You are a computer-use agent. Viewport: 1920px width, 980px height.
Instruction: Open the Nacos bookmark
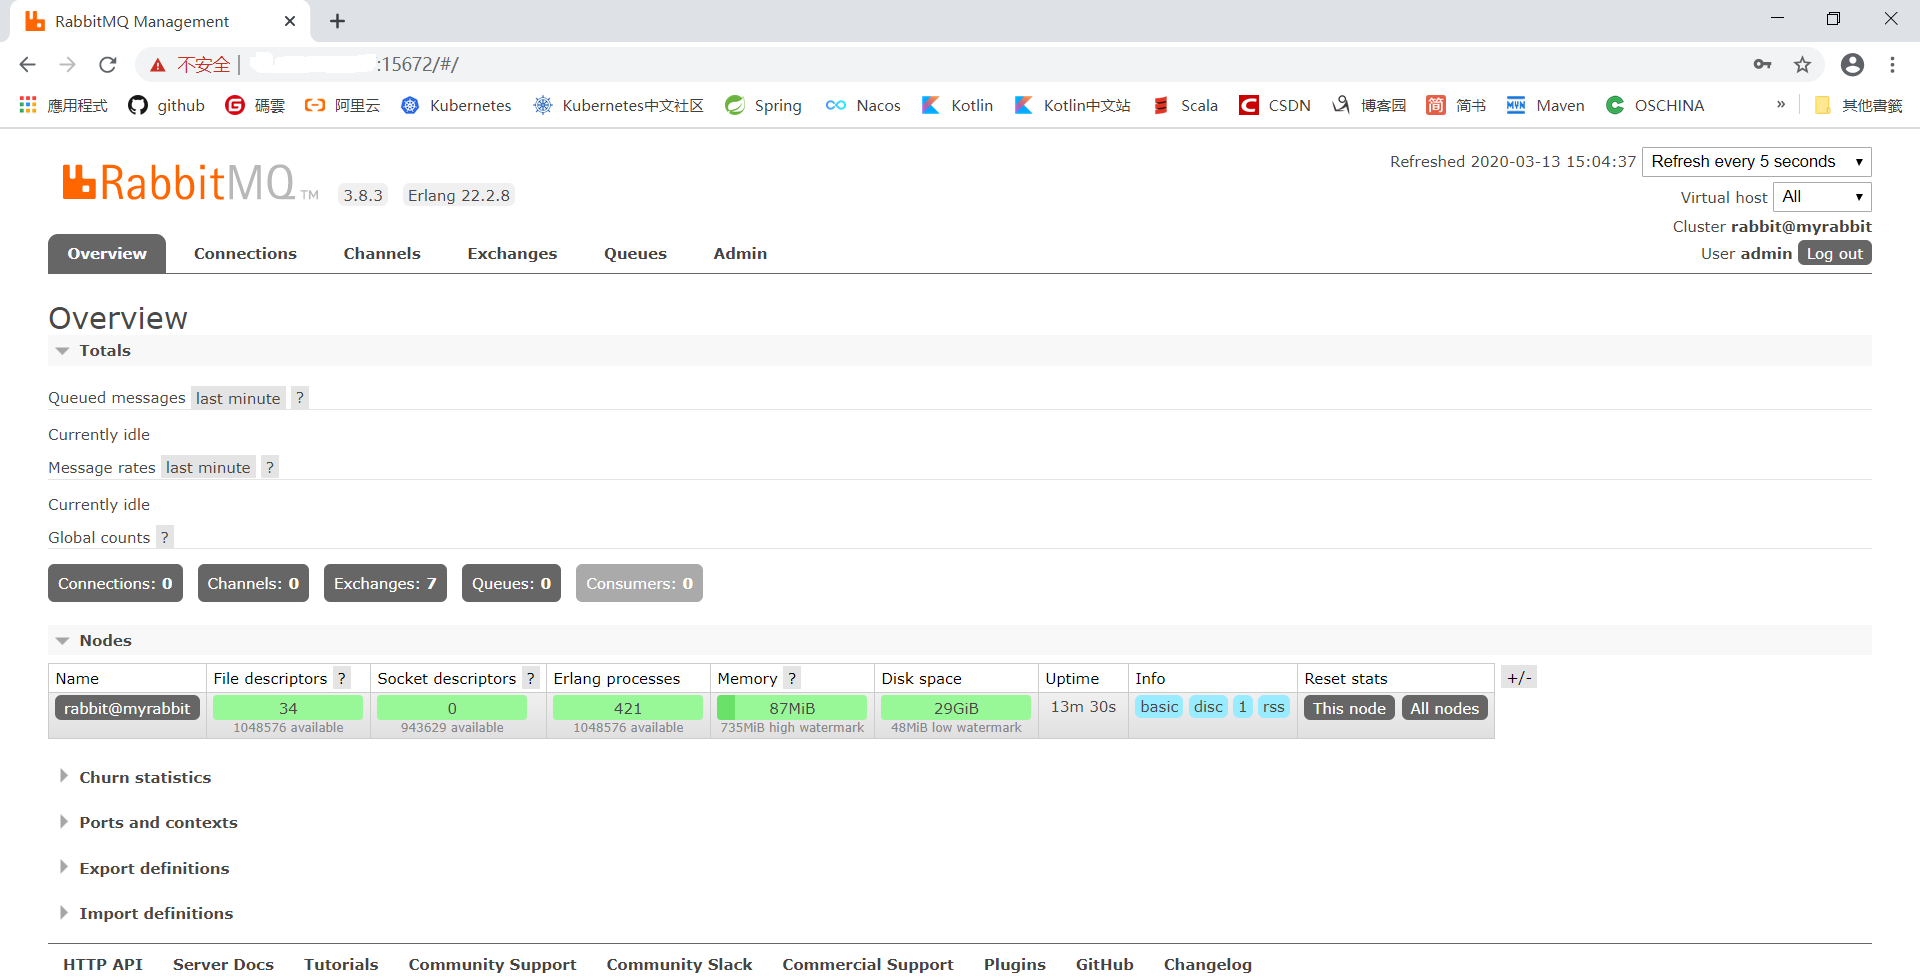coord(863,105)
